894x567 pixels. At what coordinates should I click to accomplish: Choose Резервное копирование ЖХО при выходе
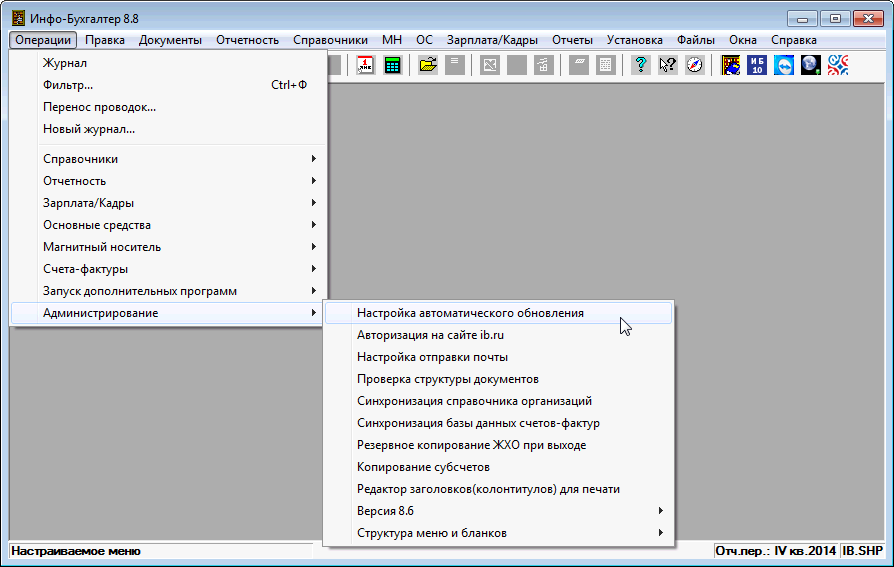coord(498,445)
